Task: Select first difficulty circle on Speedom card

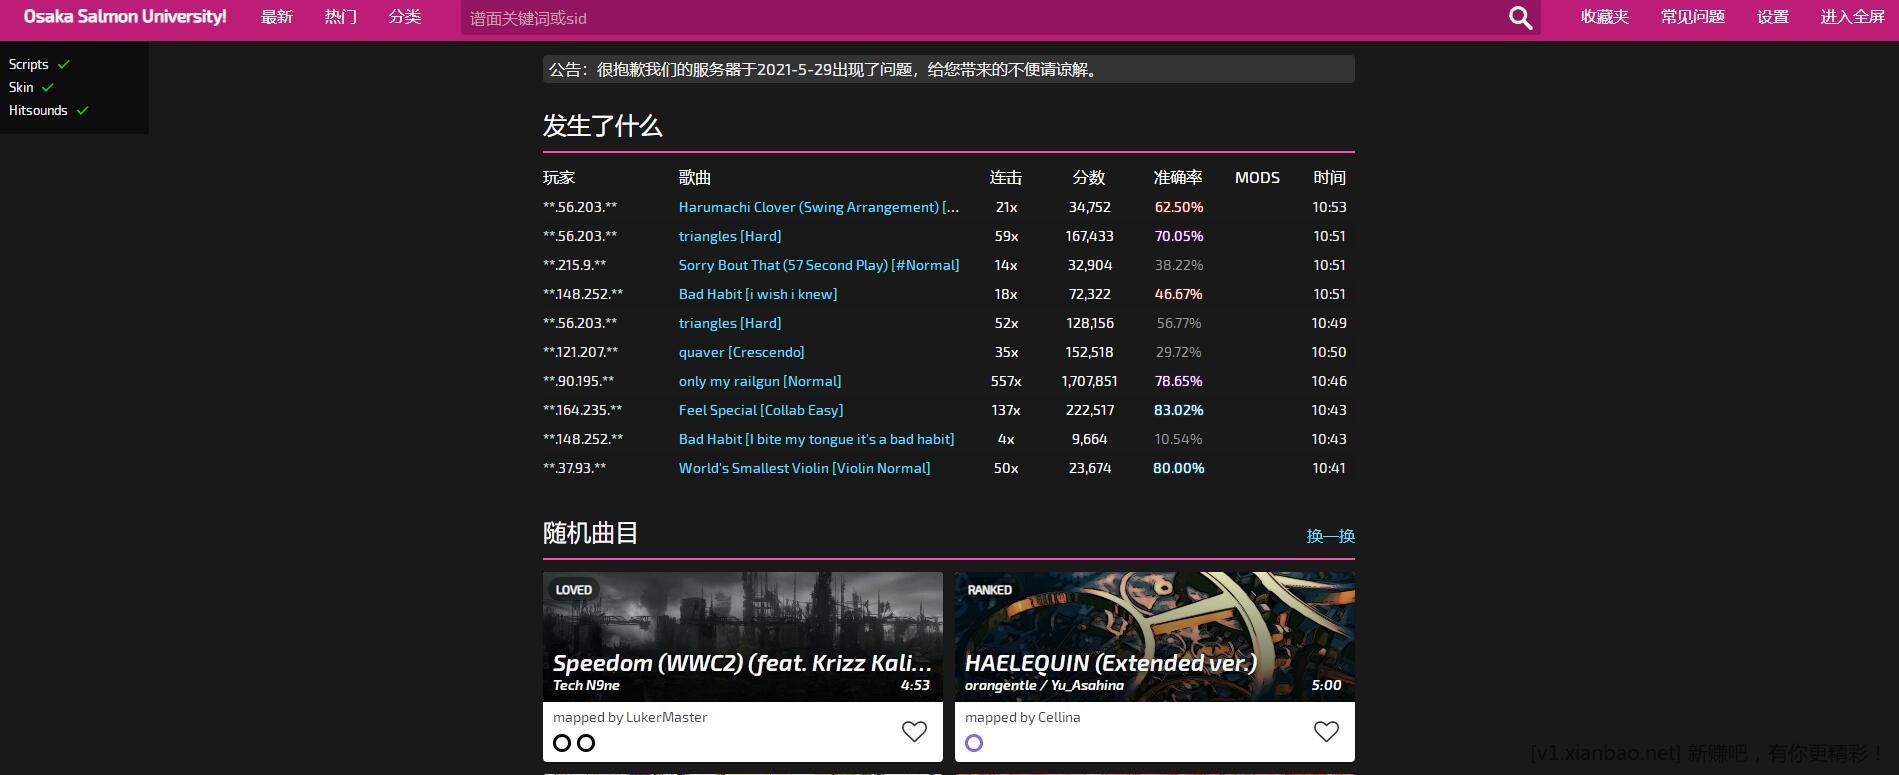Action: (x=562, y=743)
